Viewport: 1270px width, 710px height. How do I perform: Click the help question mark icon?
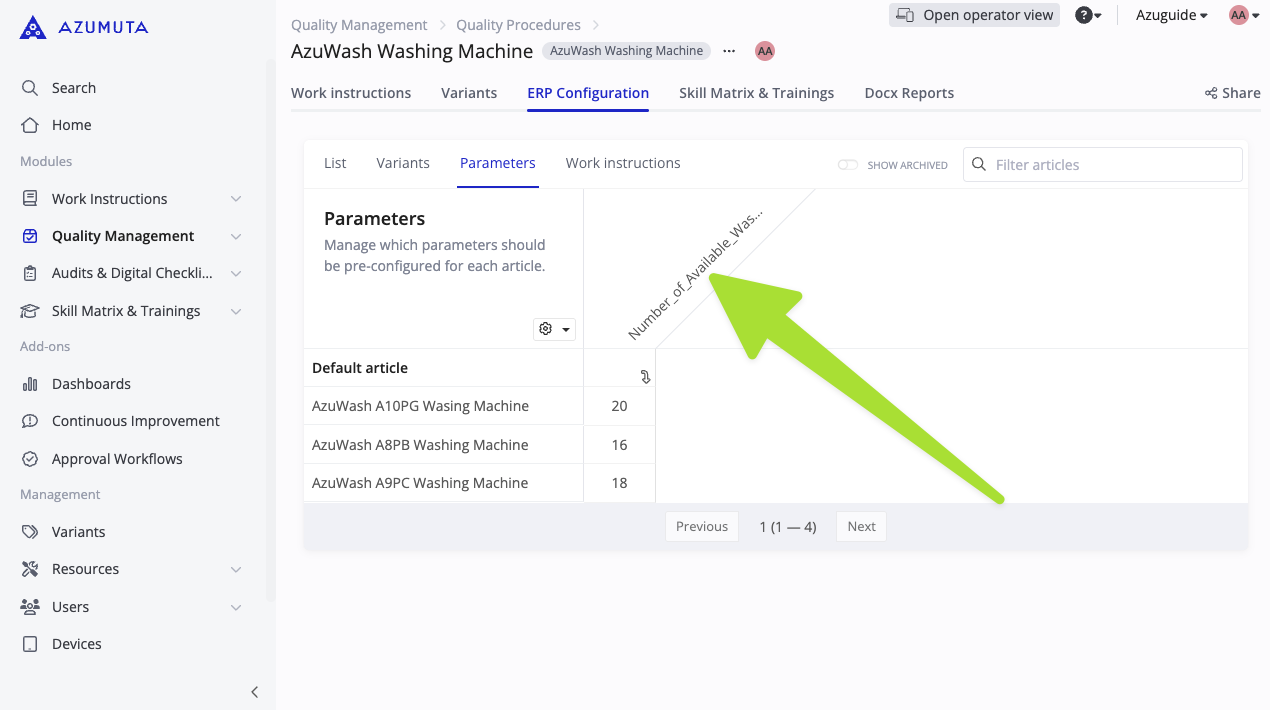tap(1085, 14)
